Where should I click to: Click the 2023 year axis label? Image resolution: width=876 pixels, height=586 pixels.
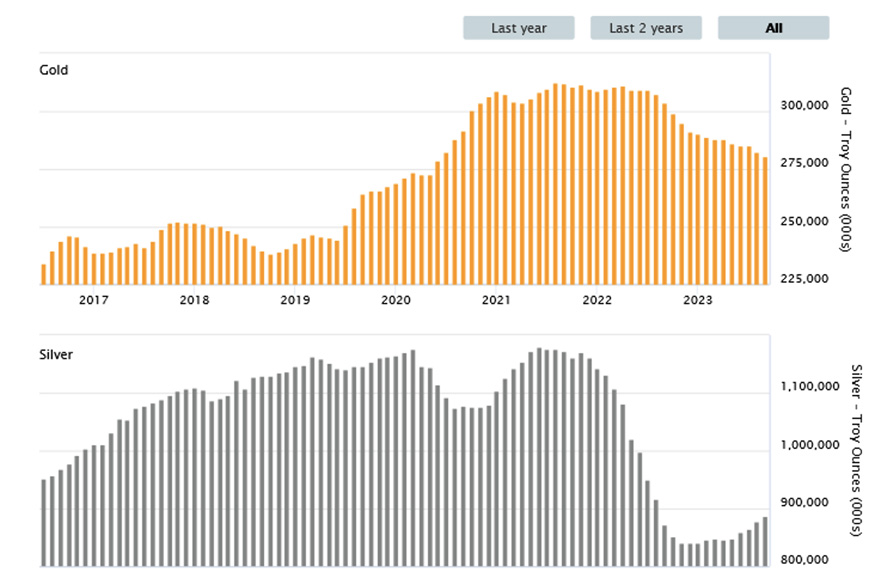tap(698, 300)
